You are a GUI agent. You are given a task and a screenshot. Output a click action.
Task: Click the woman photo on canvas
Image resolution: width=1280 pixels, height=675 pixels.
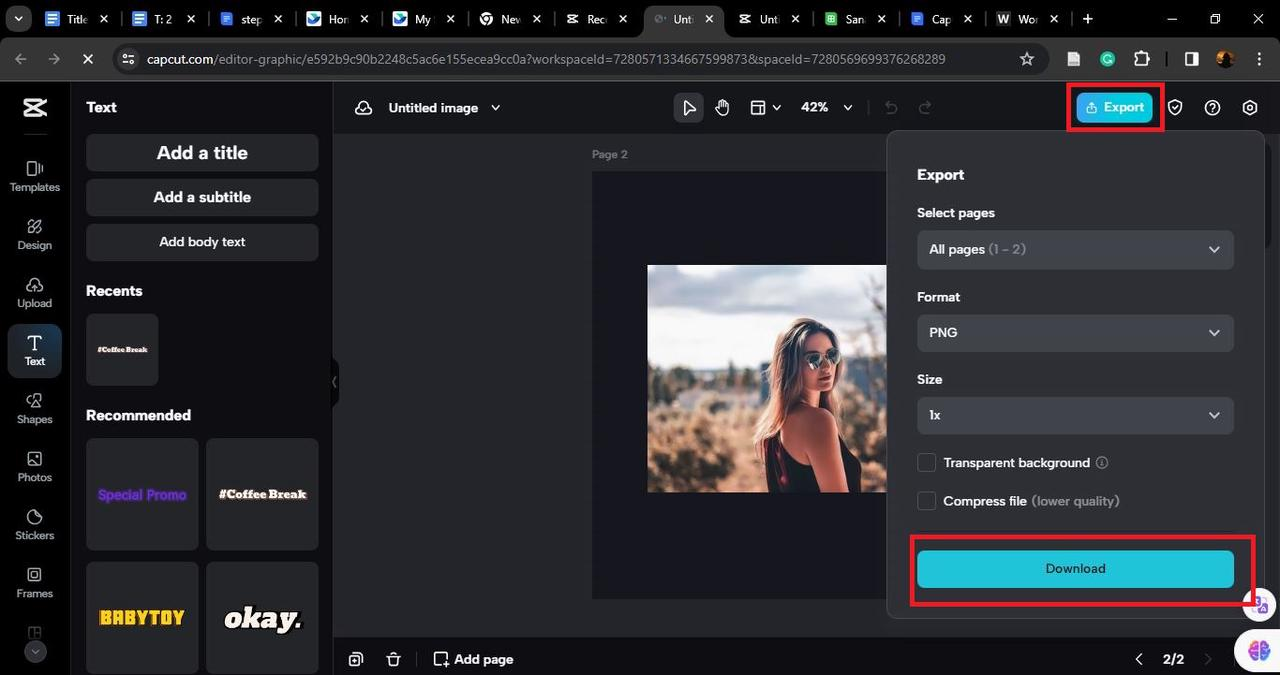coord(766,379)
